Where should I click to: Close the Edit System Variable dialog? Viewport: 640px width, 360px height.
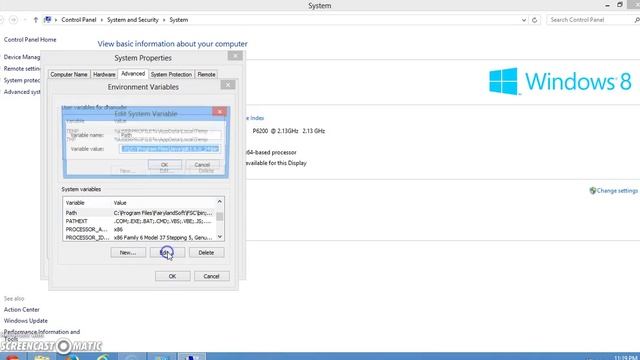(x=220, y=111)
